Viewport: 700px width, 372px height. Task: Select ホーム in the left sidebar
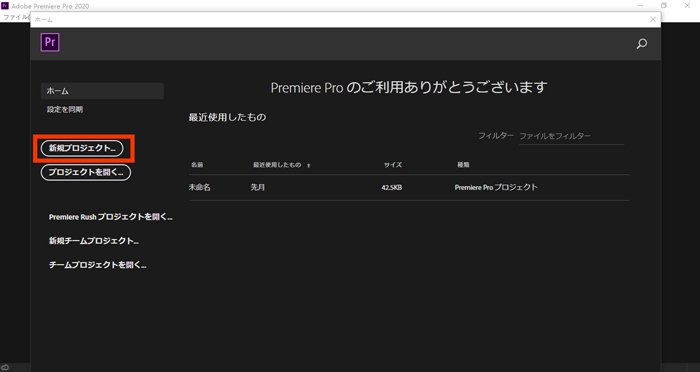click(102, 91)
